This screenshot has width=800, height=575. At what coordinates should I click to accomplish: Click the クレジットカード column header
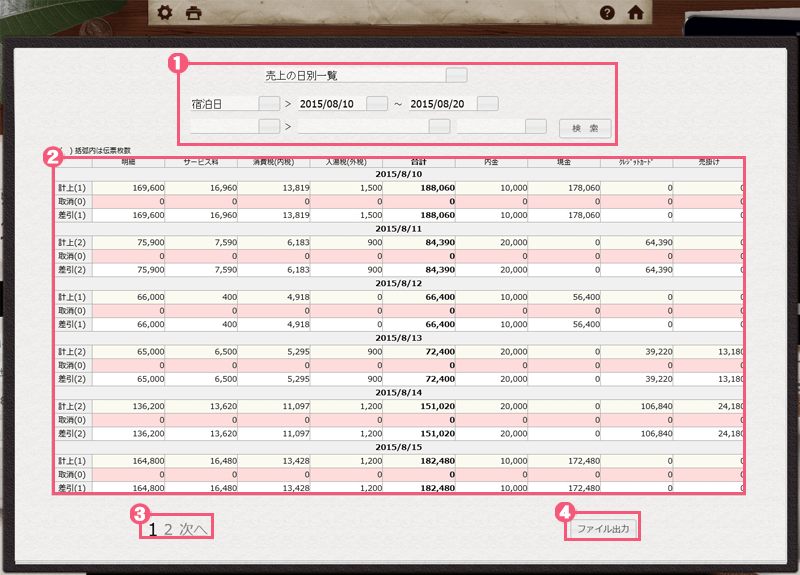(x=636, y=162)
